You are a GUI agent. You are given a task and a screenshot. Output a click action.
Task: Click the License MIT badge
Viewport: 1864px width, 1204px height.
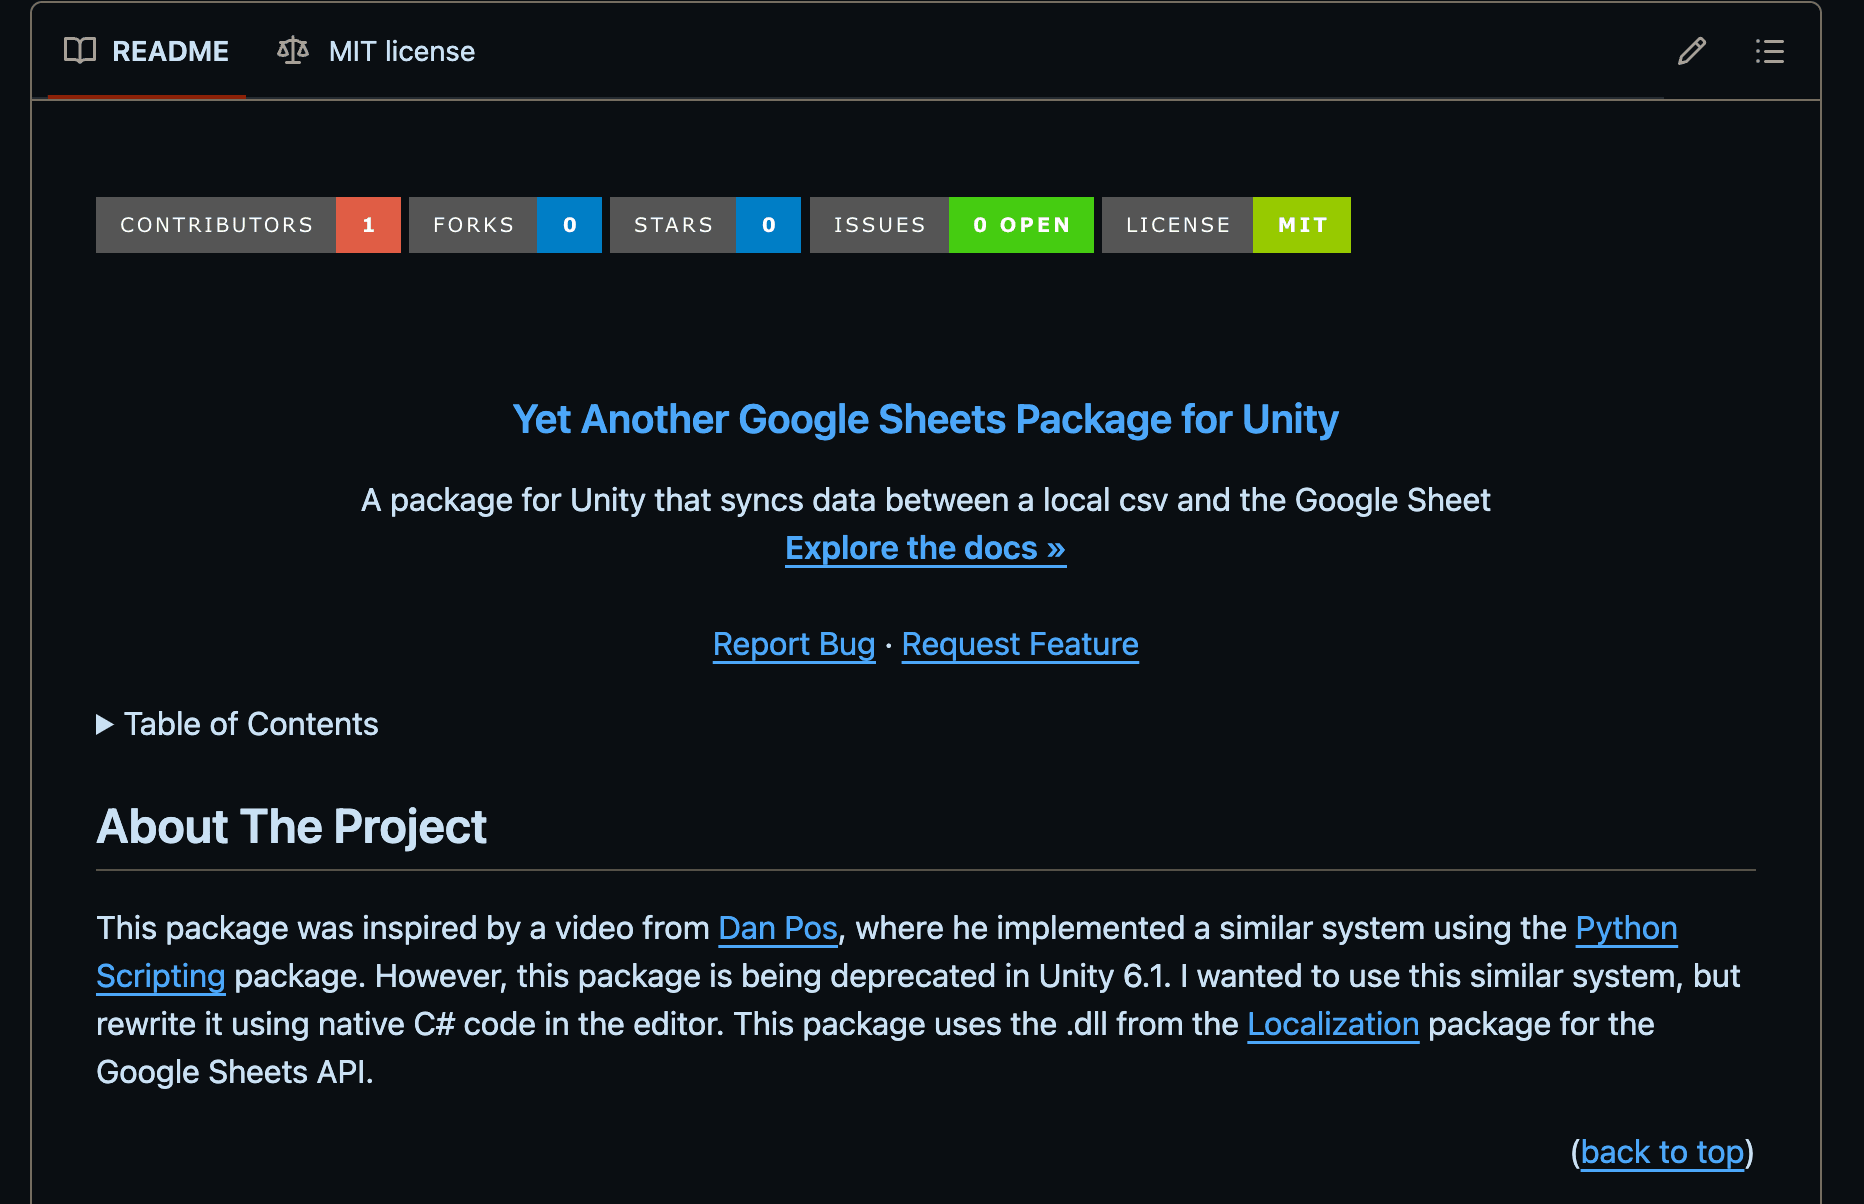[1226, 225]
